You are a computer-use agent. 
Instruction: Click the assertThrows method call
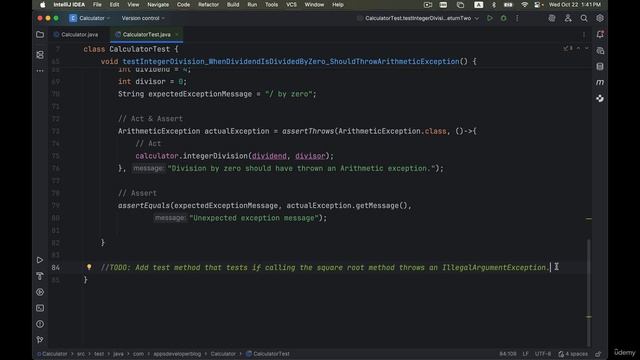coord(308,131)
